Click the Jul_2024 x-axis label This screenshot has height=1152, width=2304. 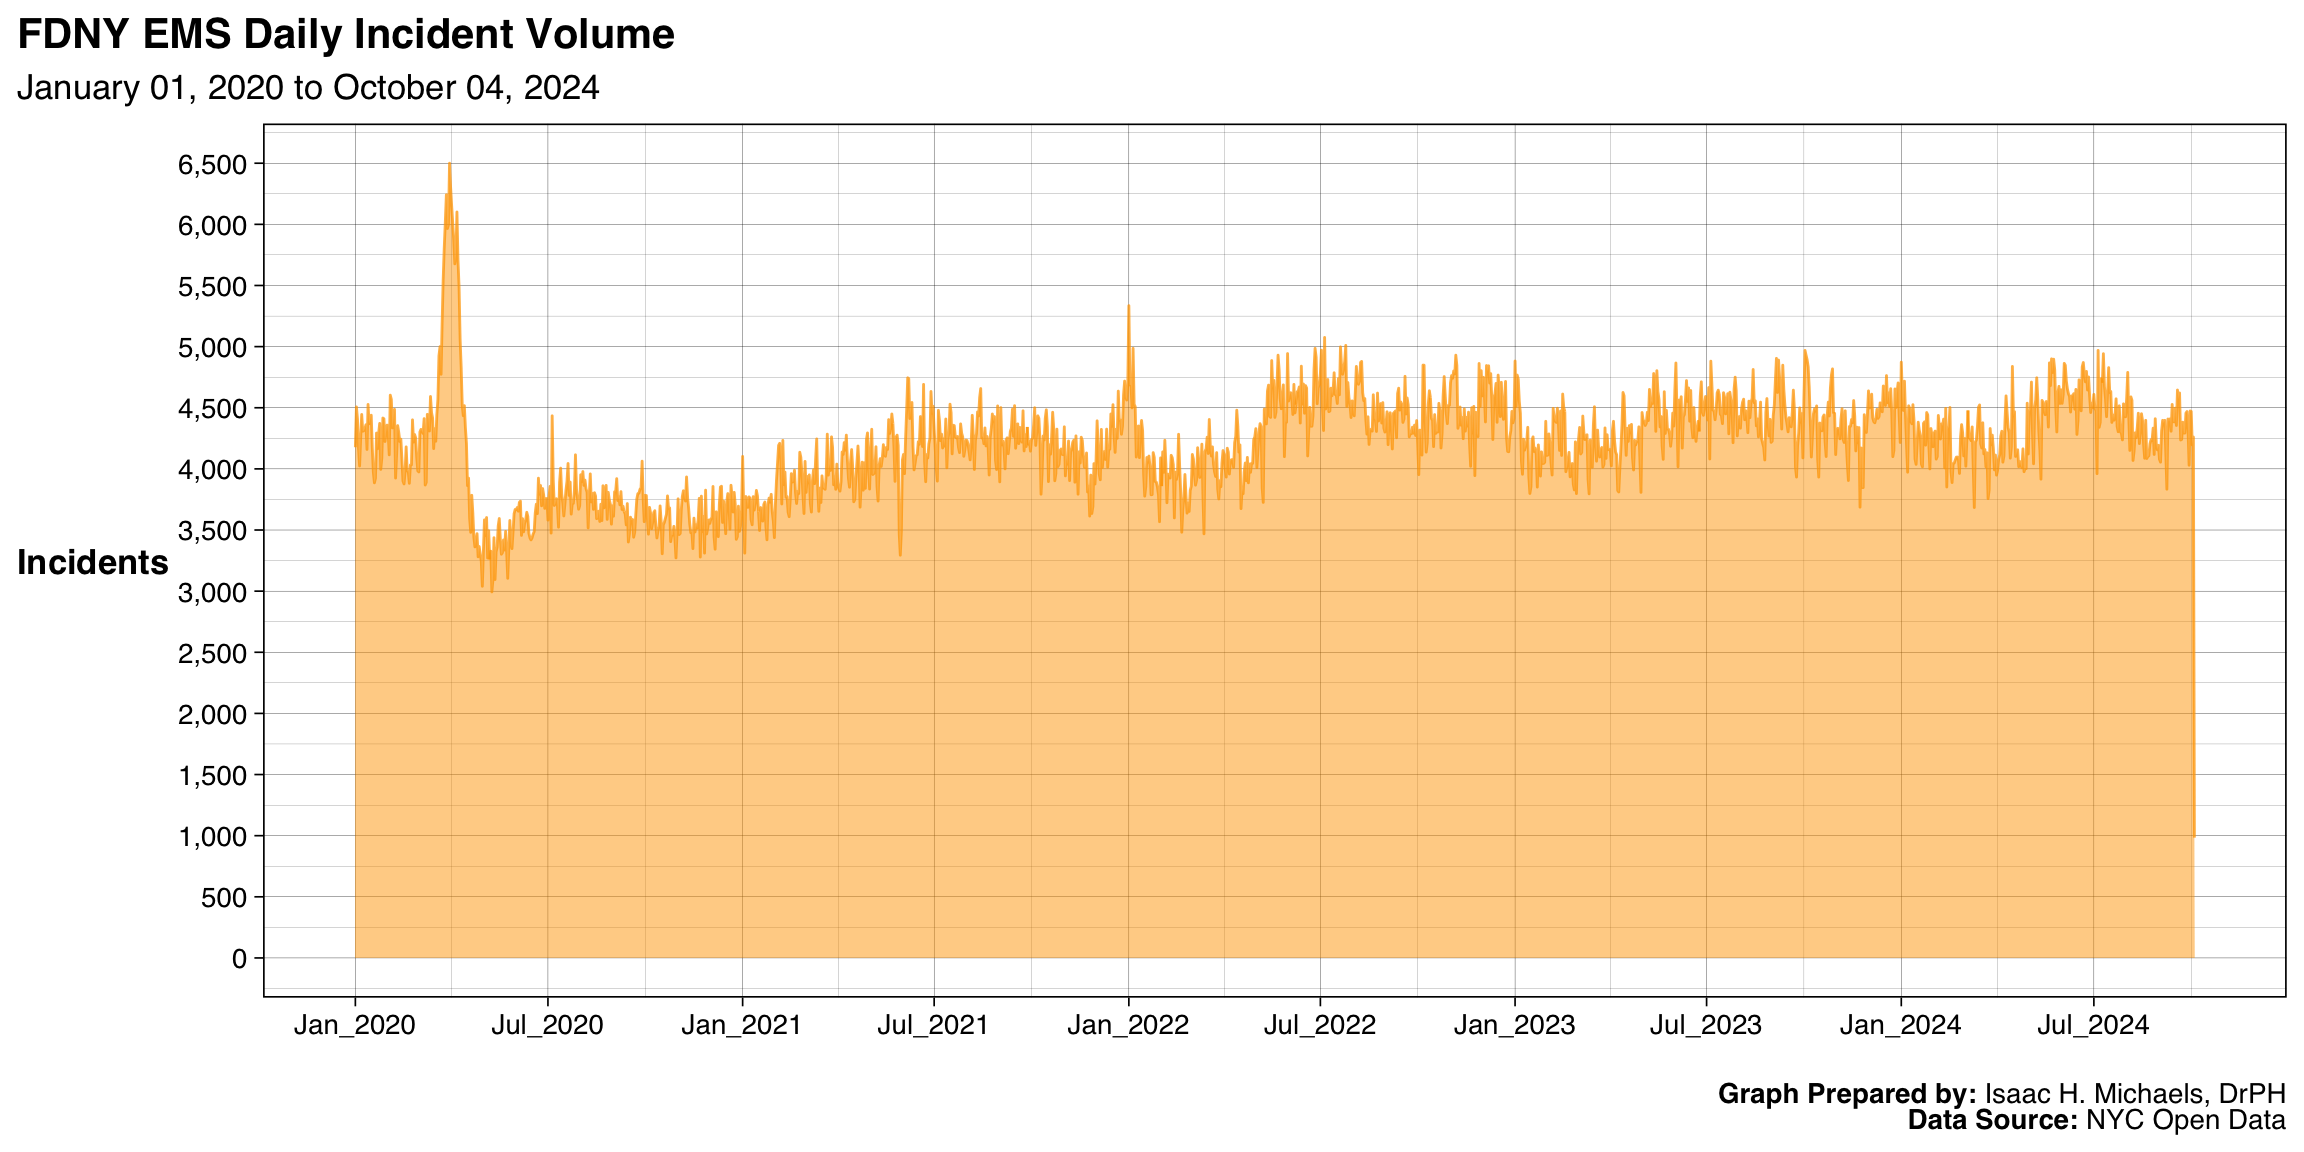[x=2093, y=1026]
